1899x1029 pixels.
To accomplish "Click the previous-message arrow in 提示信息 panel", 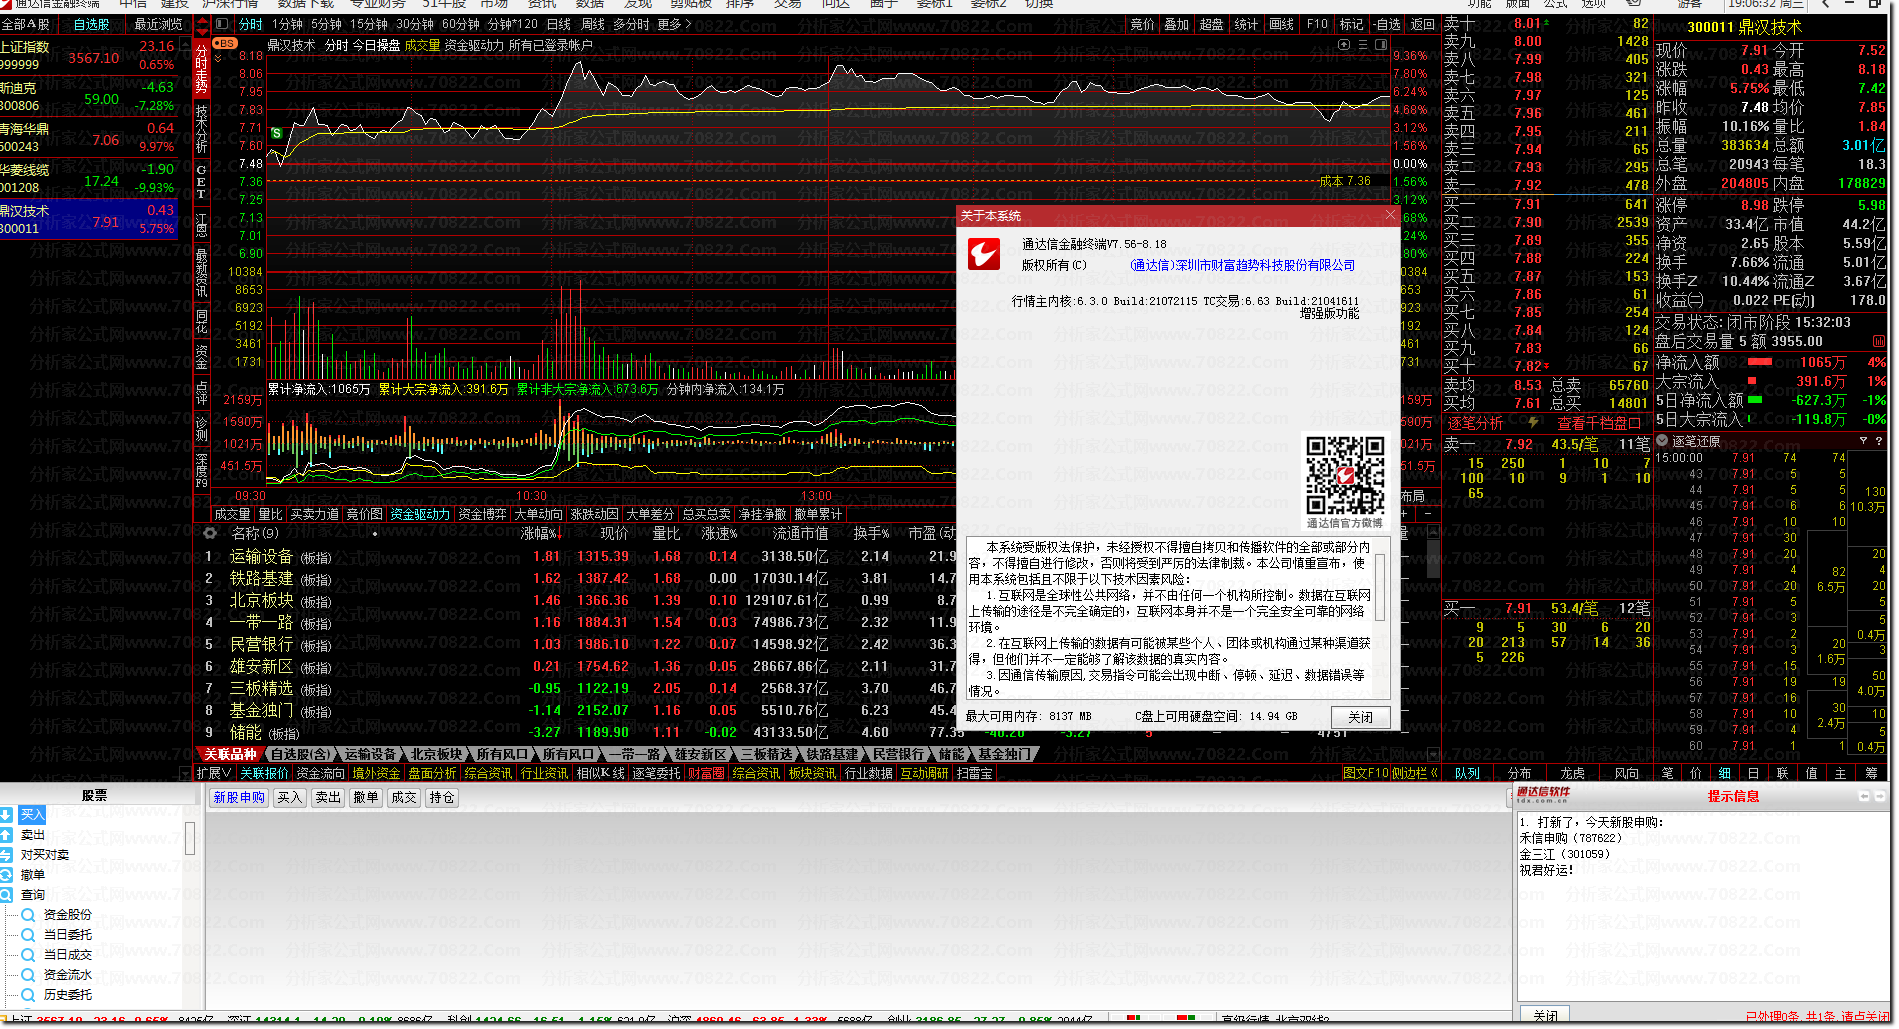I will click(1863, 796).
